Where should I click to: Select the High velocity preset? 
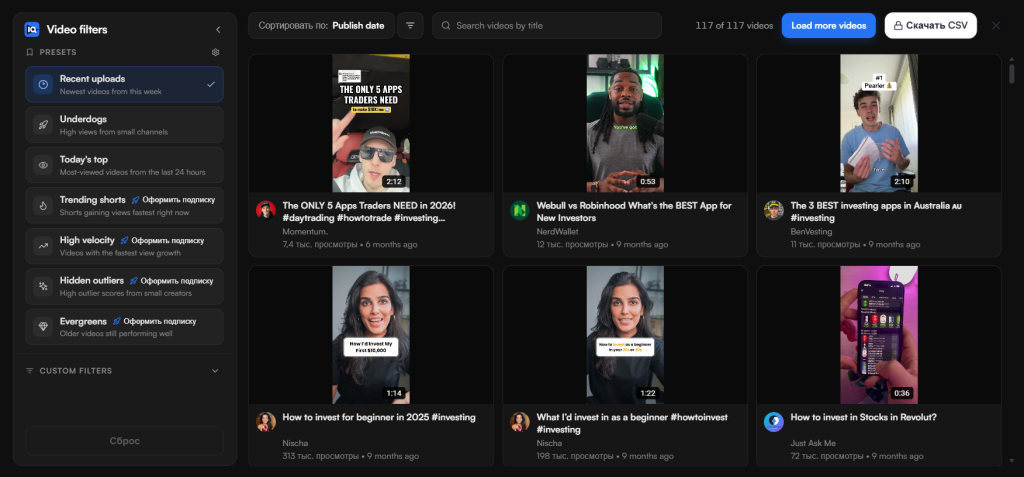125,246
